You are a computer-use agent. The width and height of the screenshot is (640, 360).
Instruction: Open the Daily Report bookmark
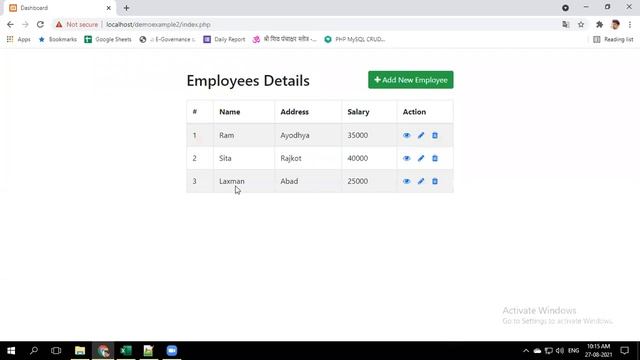224,39
